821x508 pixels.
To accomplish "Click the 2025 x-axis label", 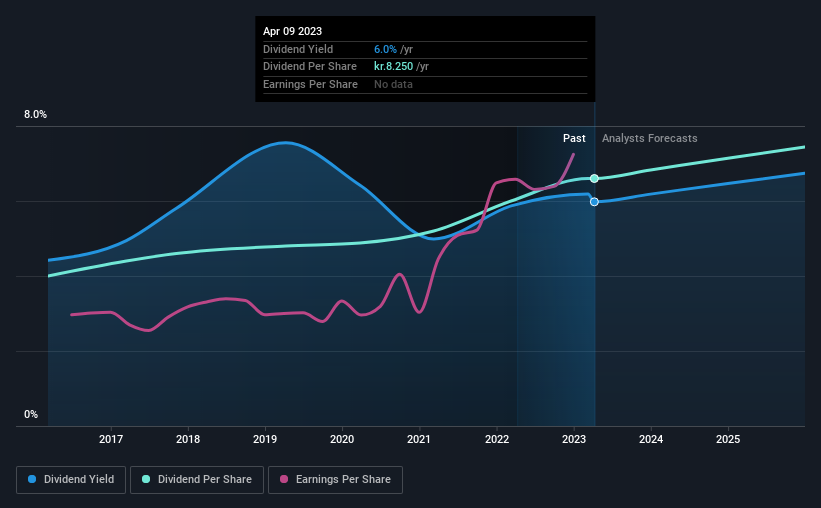I will 728,439.
